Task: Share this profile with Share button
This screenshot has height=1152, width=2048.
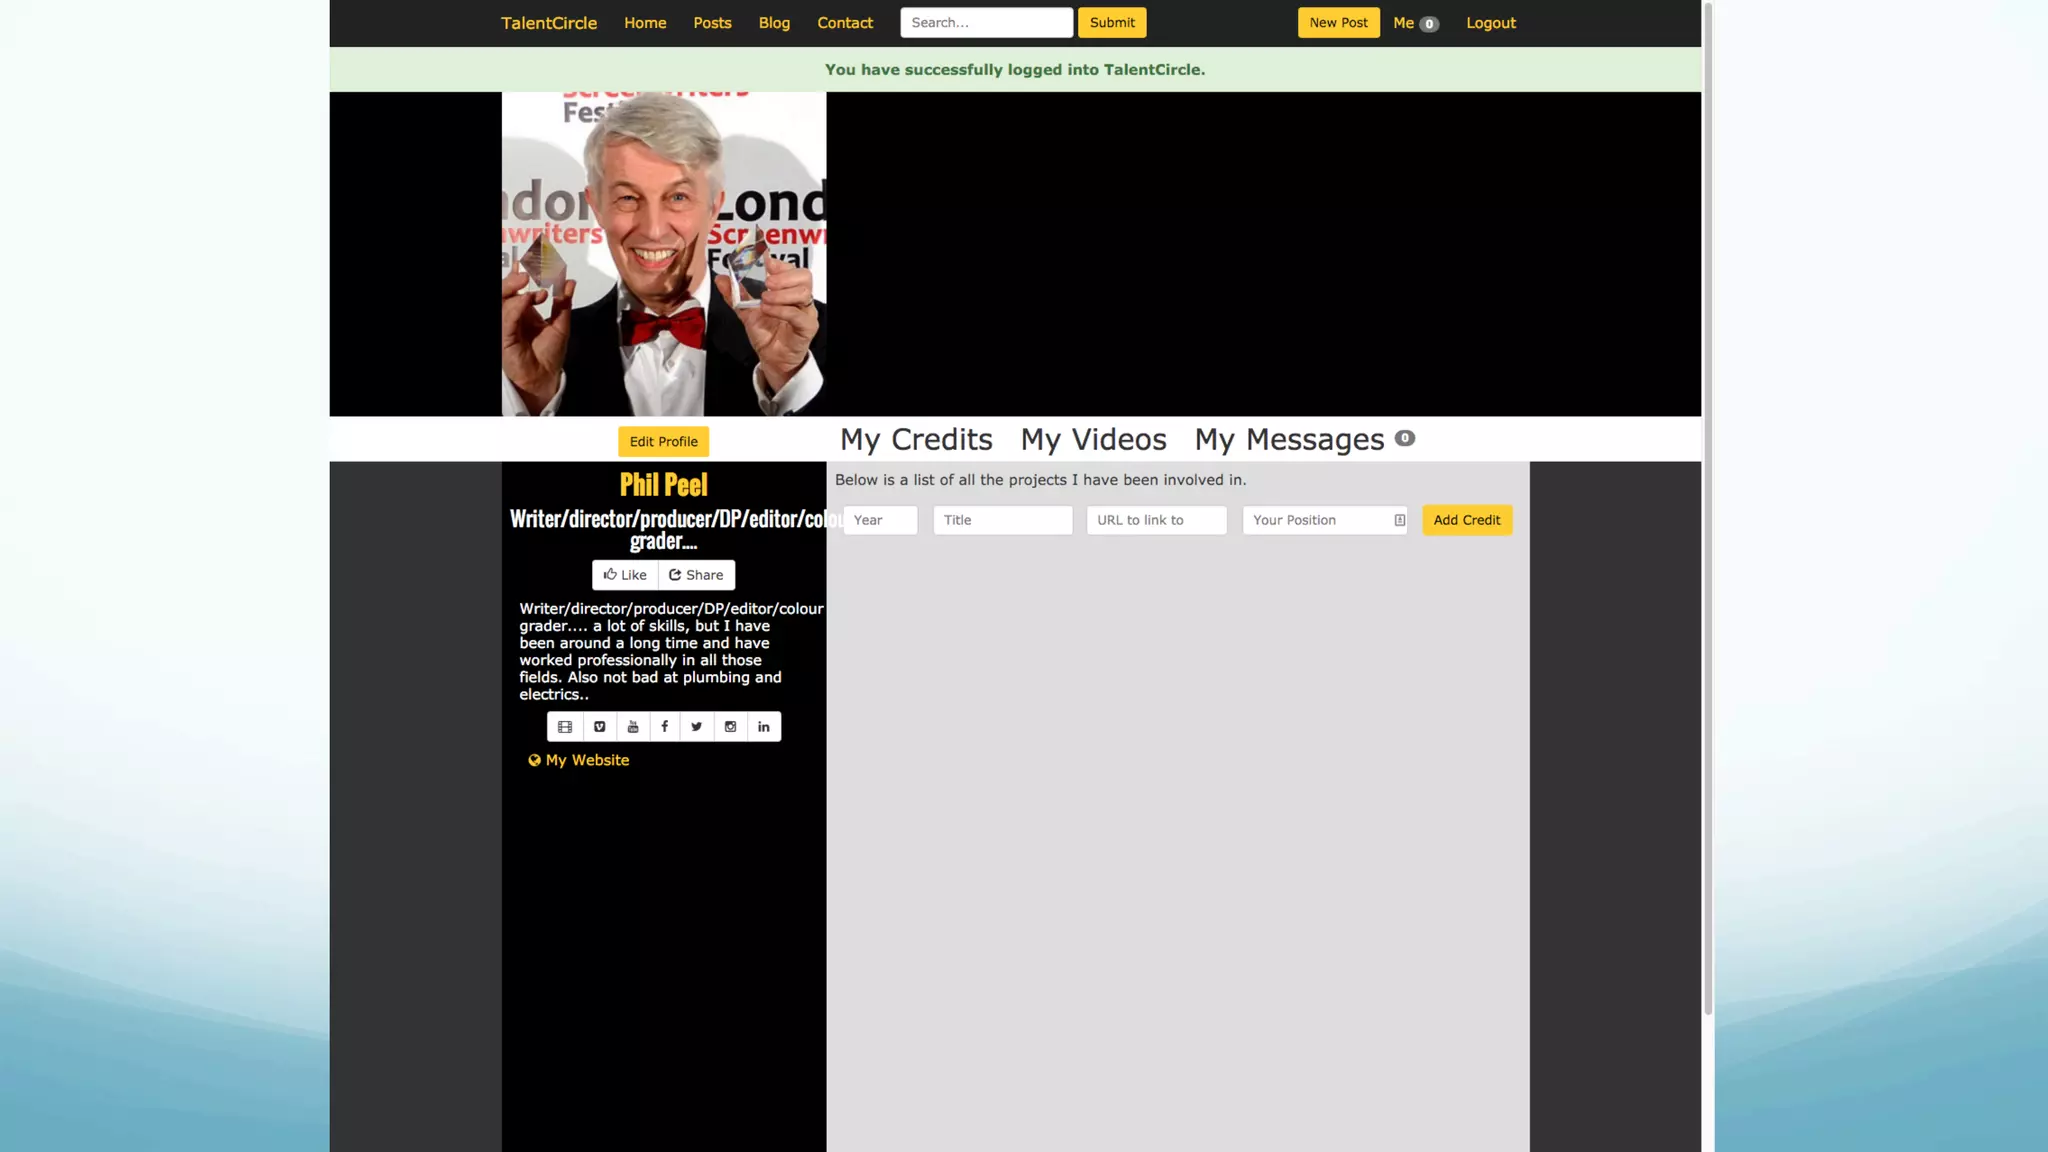Action: click(696, 575)
